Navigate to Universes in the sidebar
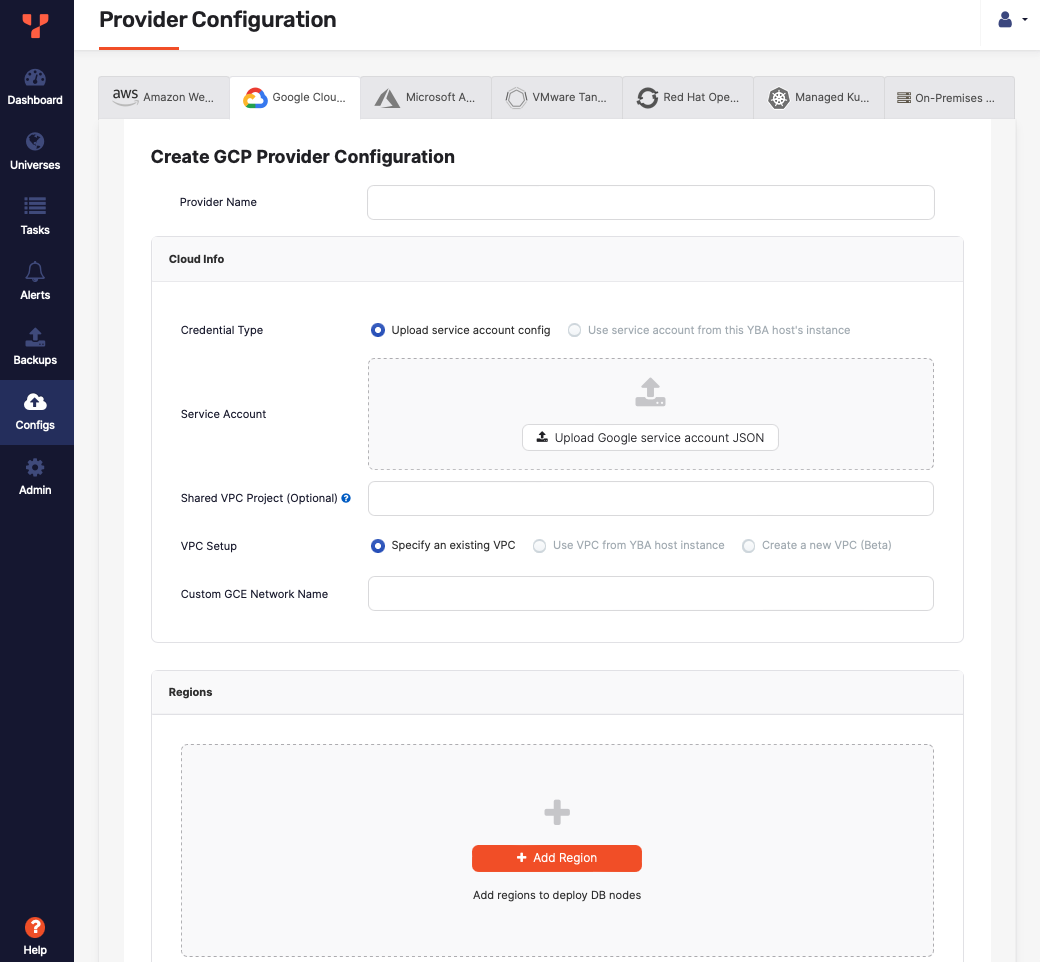This screenshot has height=962, width=1040. (x=35, y=153)
